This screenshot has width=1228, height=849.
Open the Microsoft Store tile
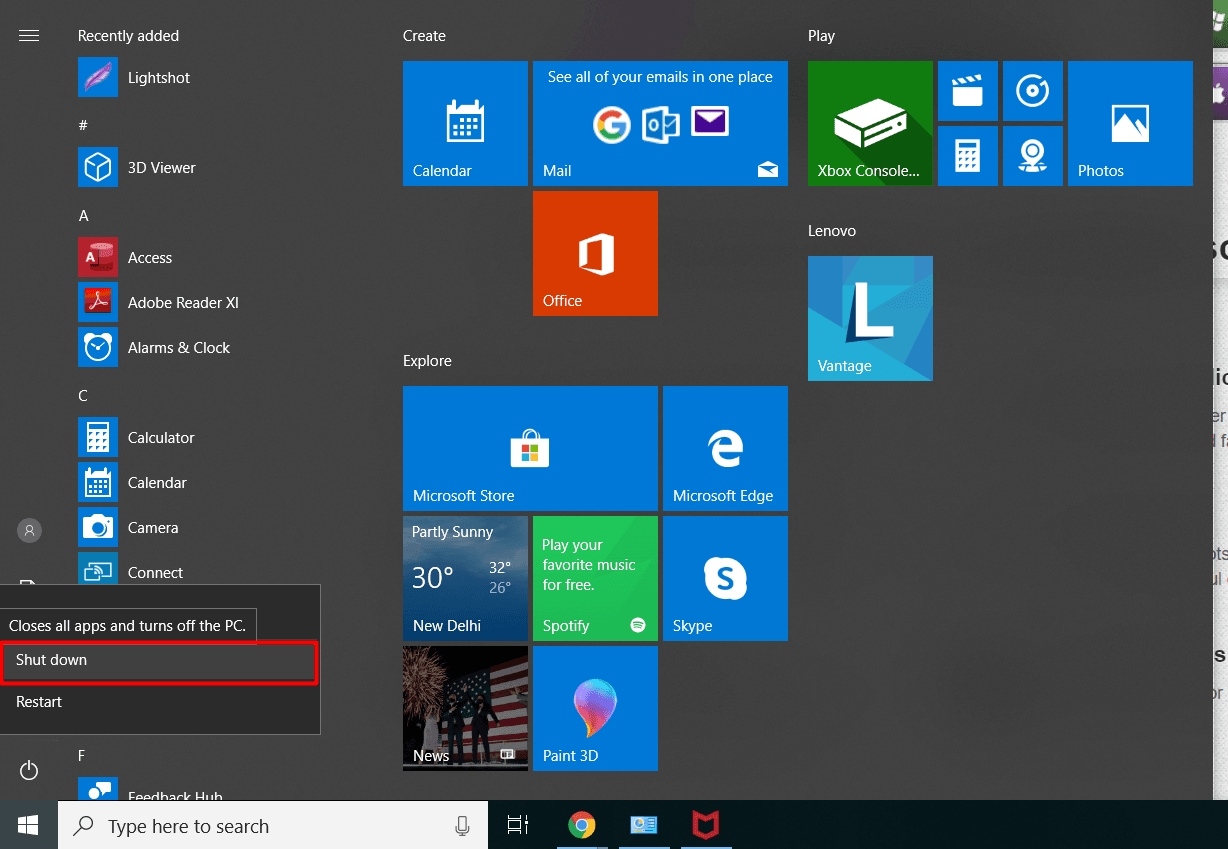coord(530,448)
